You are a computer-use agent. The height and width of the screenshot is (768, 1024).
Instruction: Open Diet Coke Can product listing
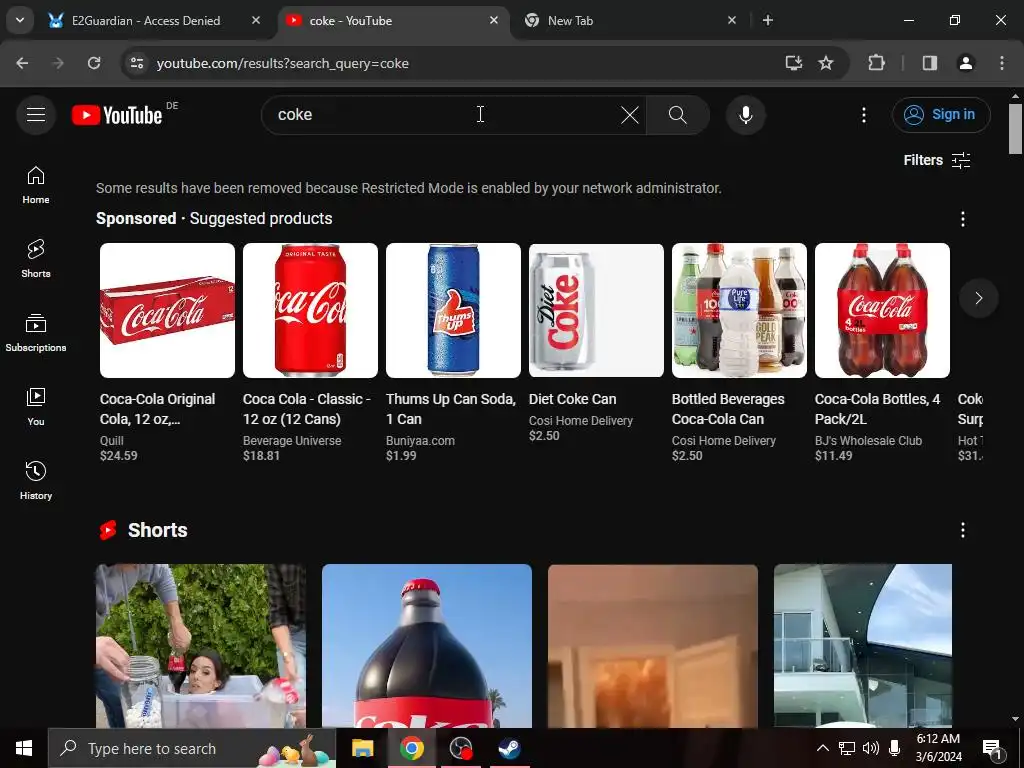tap(596, 343)
